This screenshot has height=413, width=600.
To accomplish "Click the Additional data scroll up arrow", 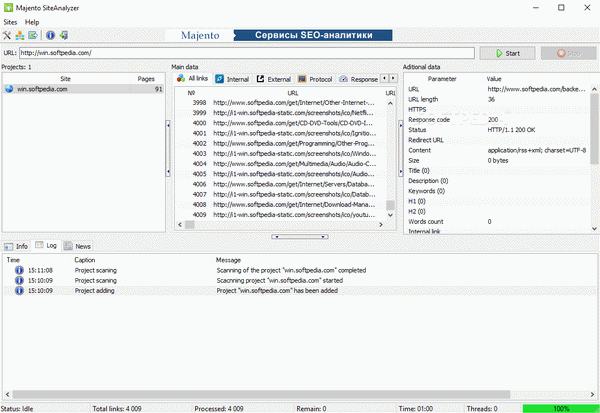I will point(594,89).
